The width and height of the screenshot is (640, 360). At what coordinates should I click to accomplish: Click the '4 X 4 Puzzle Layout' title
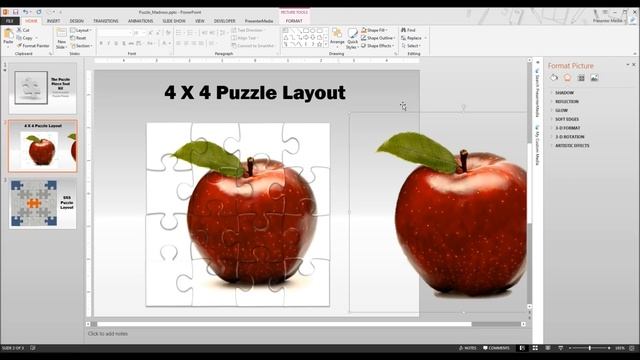(255, 93)
